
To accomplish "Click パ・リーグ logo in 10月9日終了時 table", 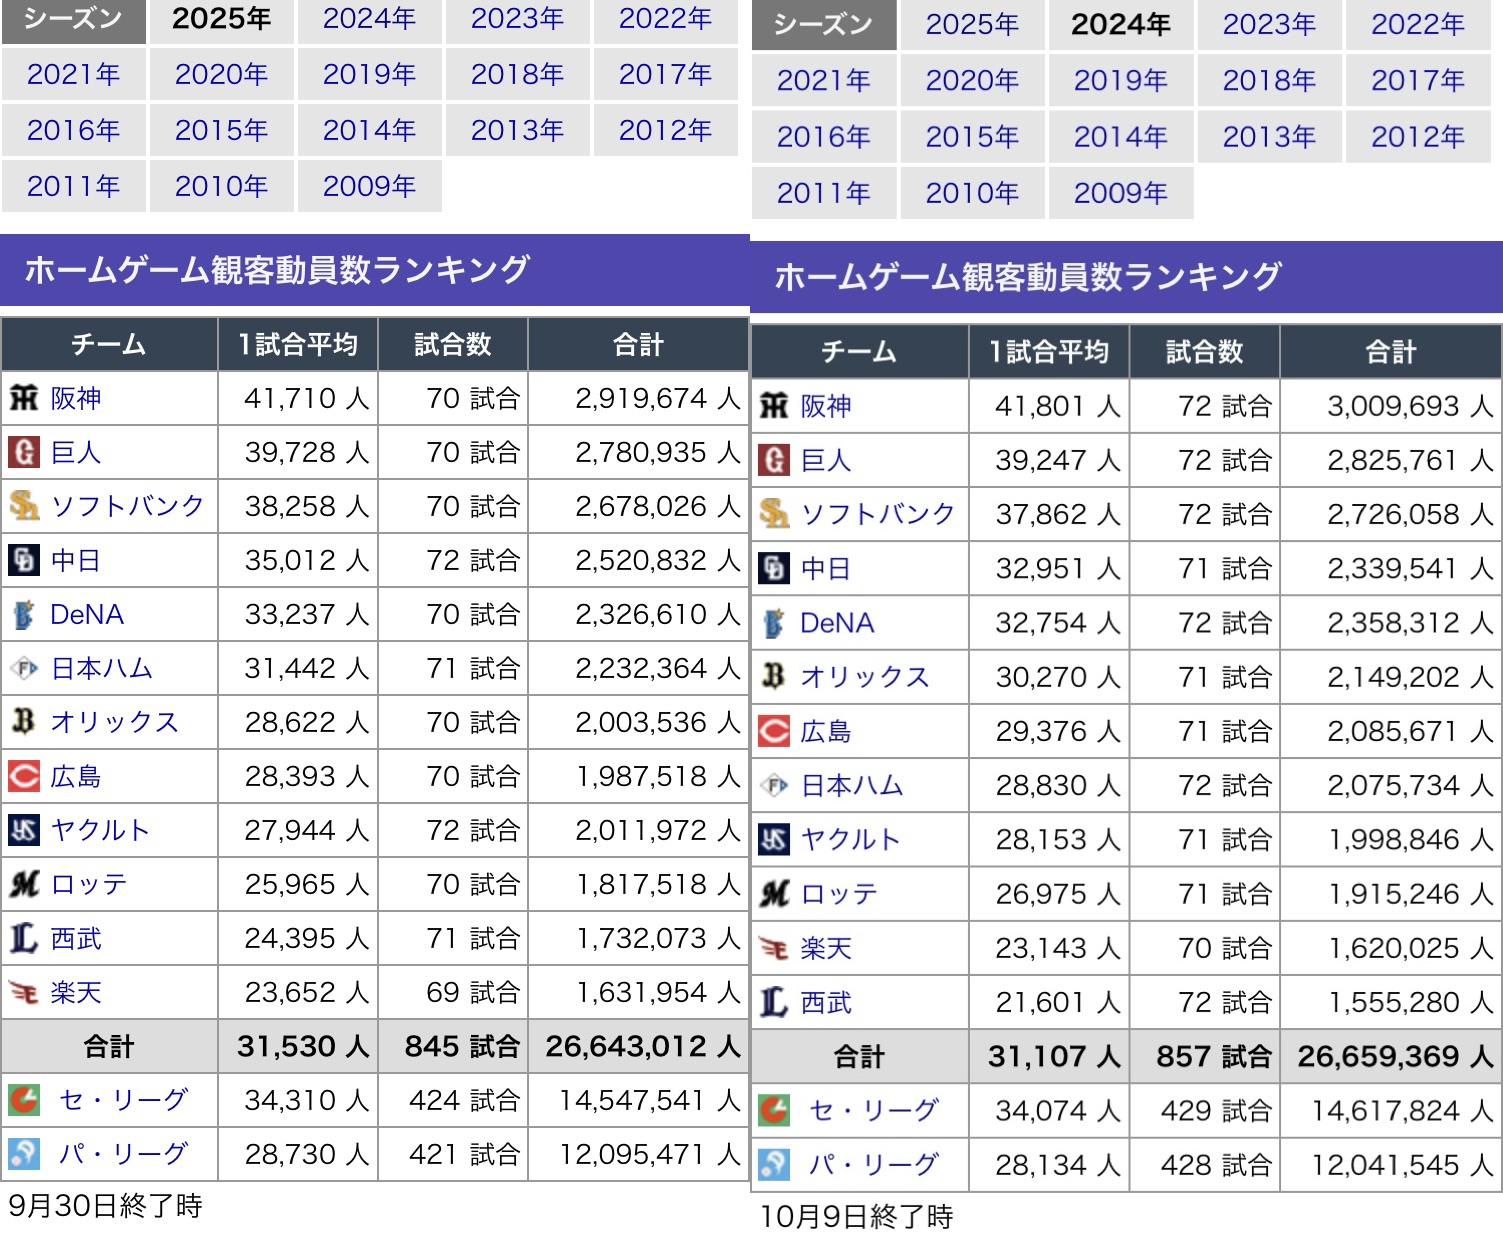I will [x=774, y=1164].
